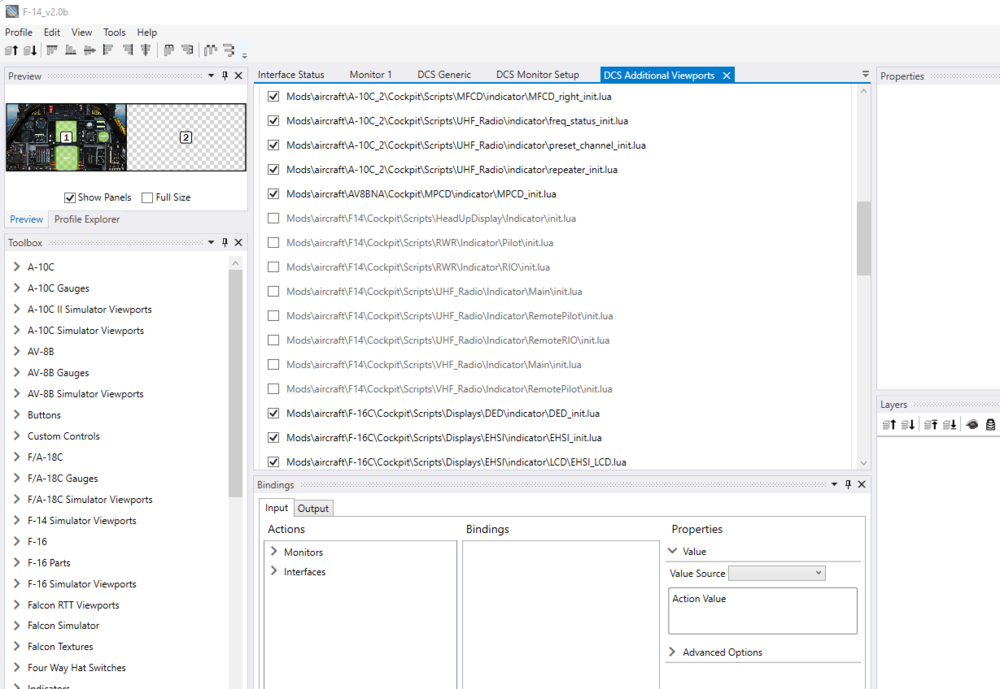The image size is (1000, 689).
Task: Click the monitor 2 preview thumbnail
Action: pos(186,137)
